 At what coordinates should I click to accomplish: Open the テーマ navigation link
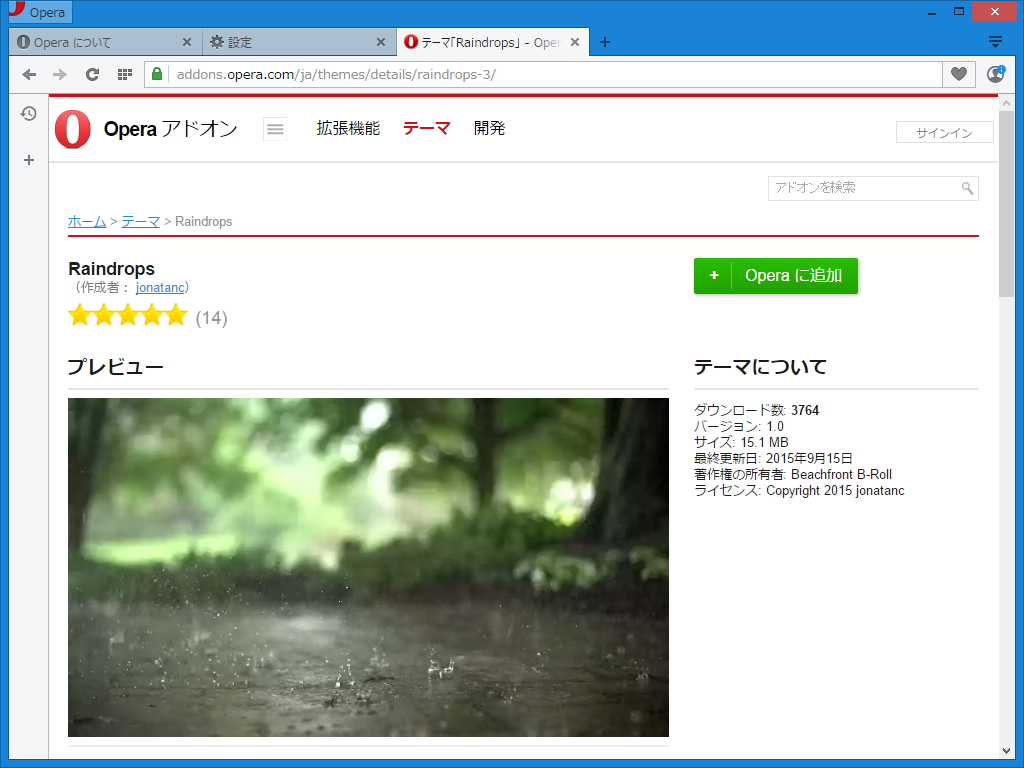coord(426,128)
